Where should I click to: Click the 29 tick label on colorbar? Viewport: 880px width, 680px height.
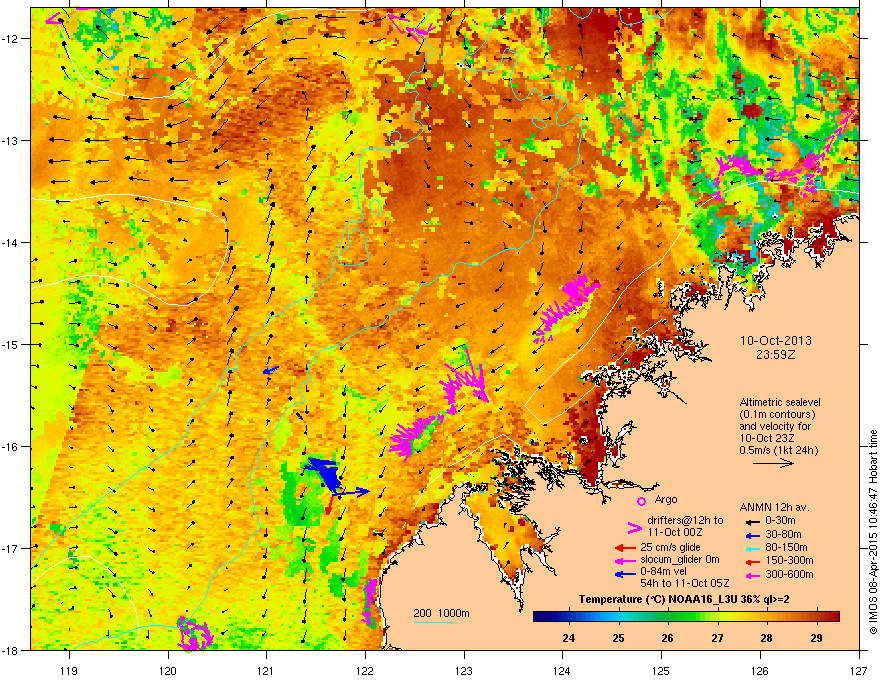pyautogui.click(x=817, y=638)
